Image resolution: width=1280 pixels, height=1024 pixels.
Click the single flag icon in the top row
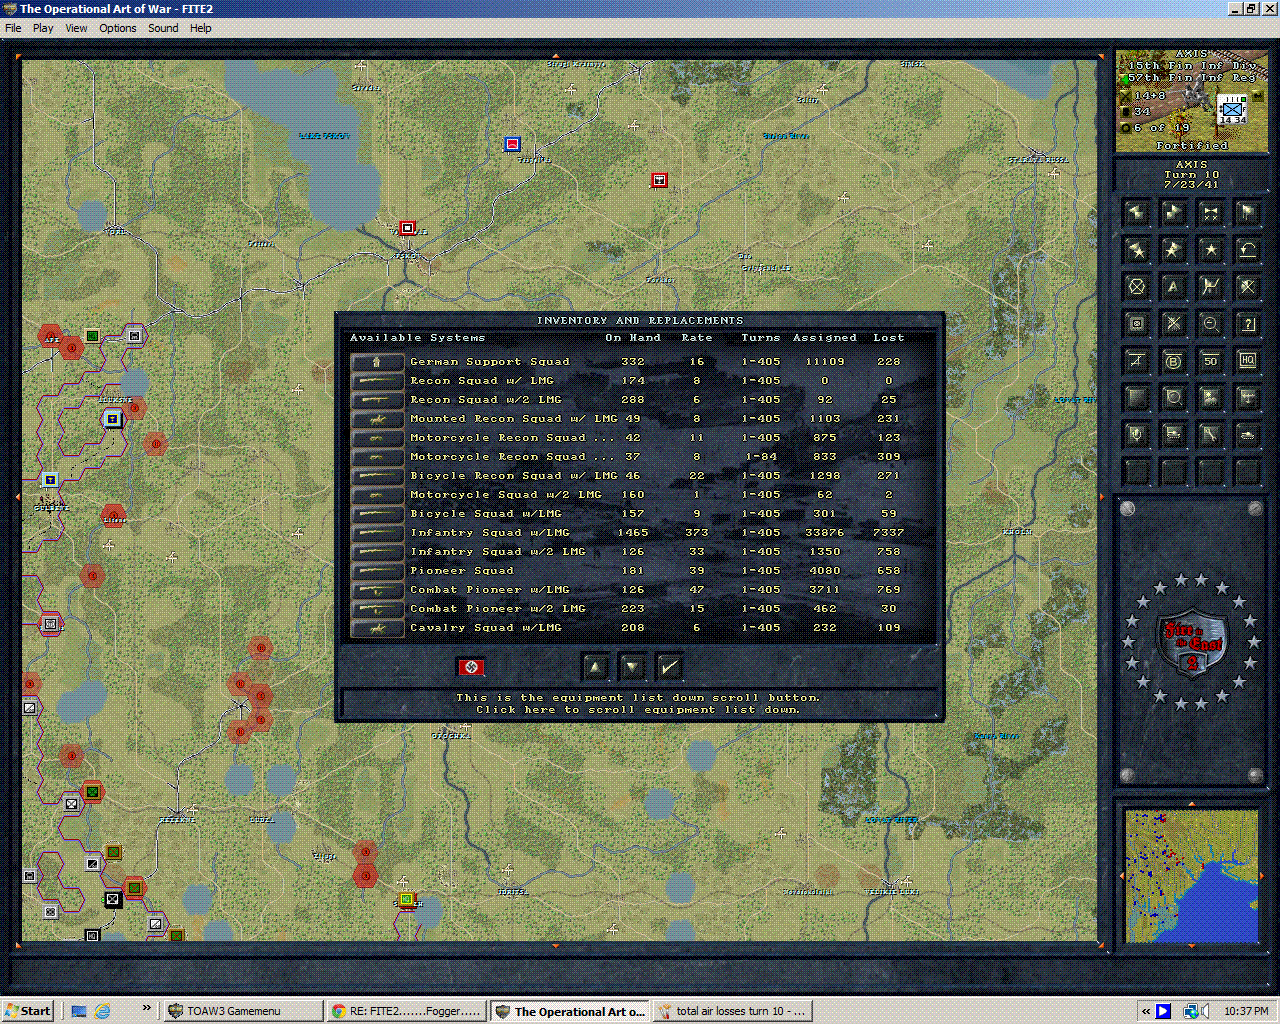coord(1248,213)
